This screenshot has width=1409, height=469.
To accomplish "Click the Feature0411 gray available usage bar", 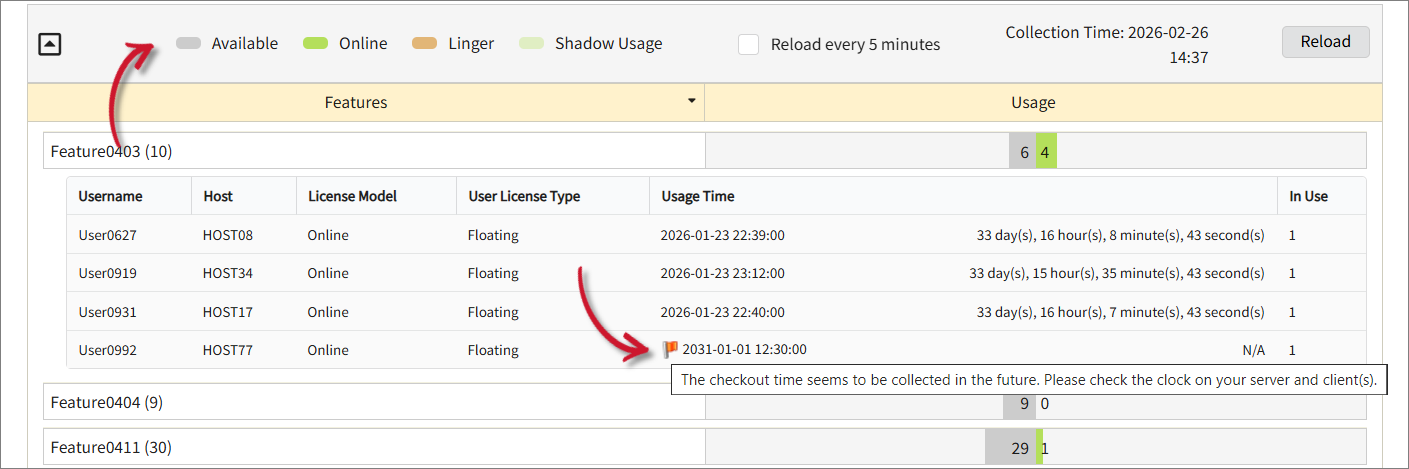I will (1010, 448).
